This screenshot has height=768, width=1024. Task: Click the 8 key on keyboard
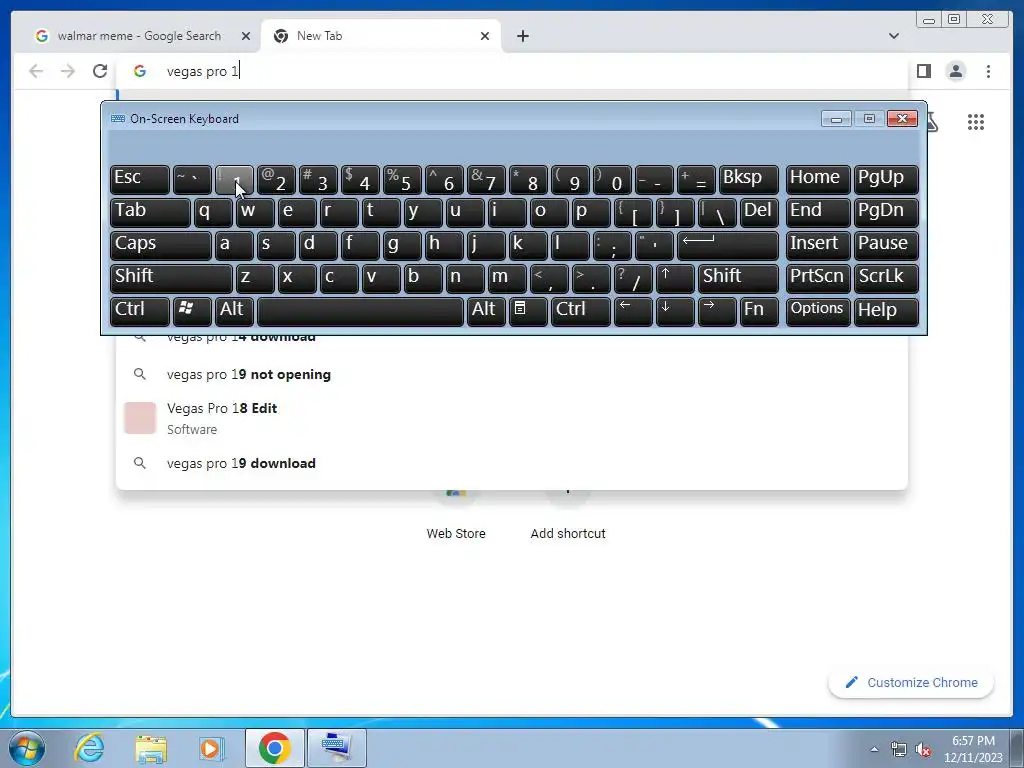point(528,180)
